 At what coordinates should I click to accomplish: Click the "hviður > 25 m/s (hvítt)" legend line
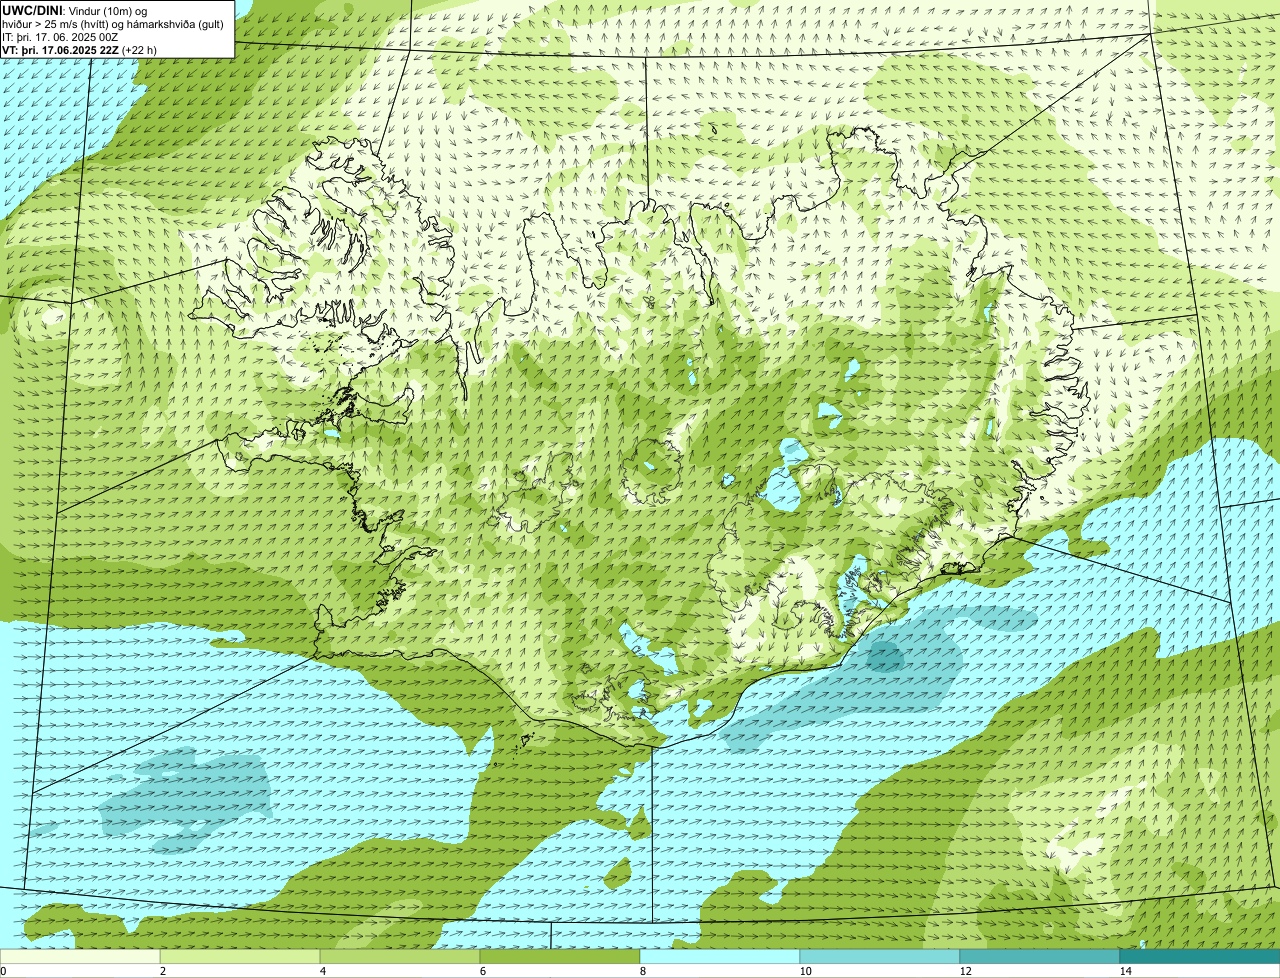click(x=115, y=24)
